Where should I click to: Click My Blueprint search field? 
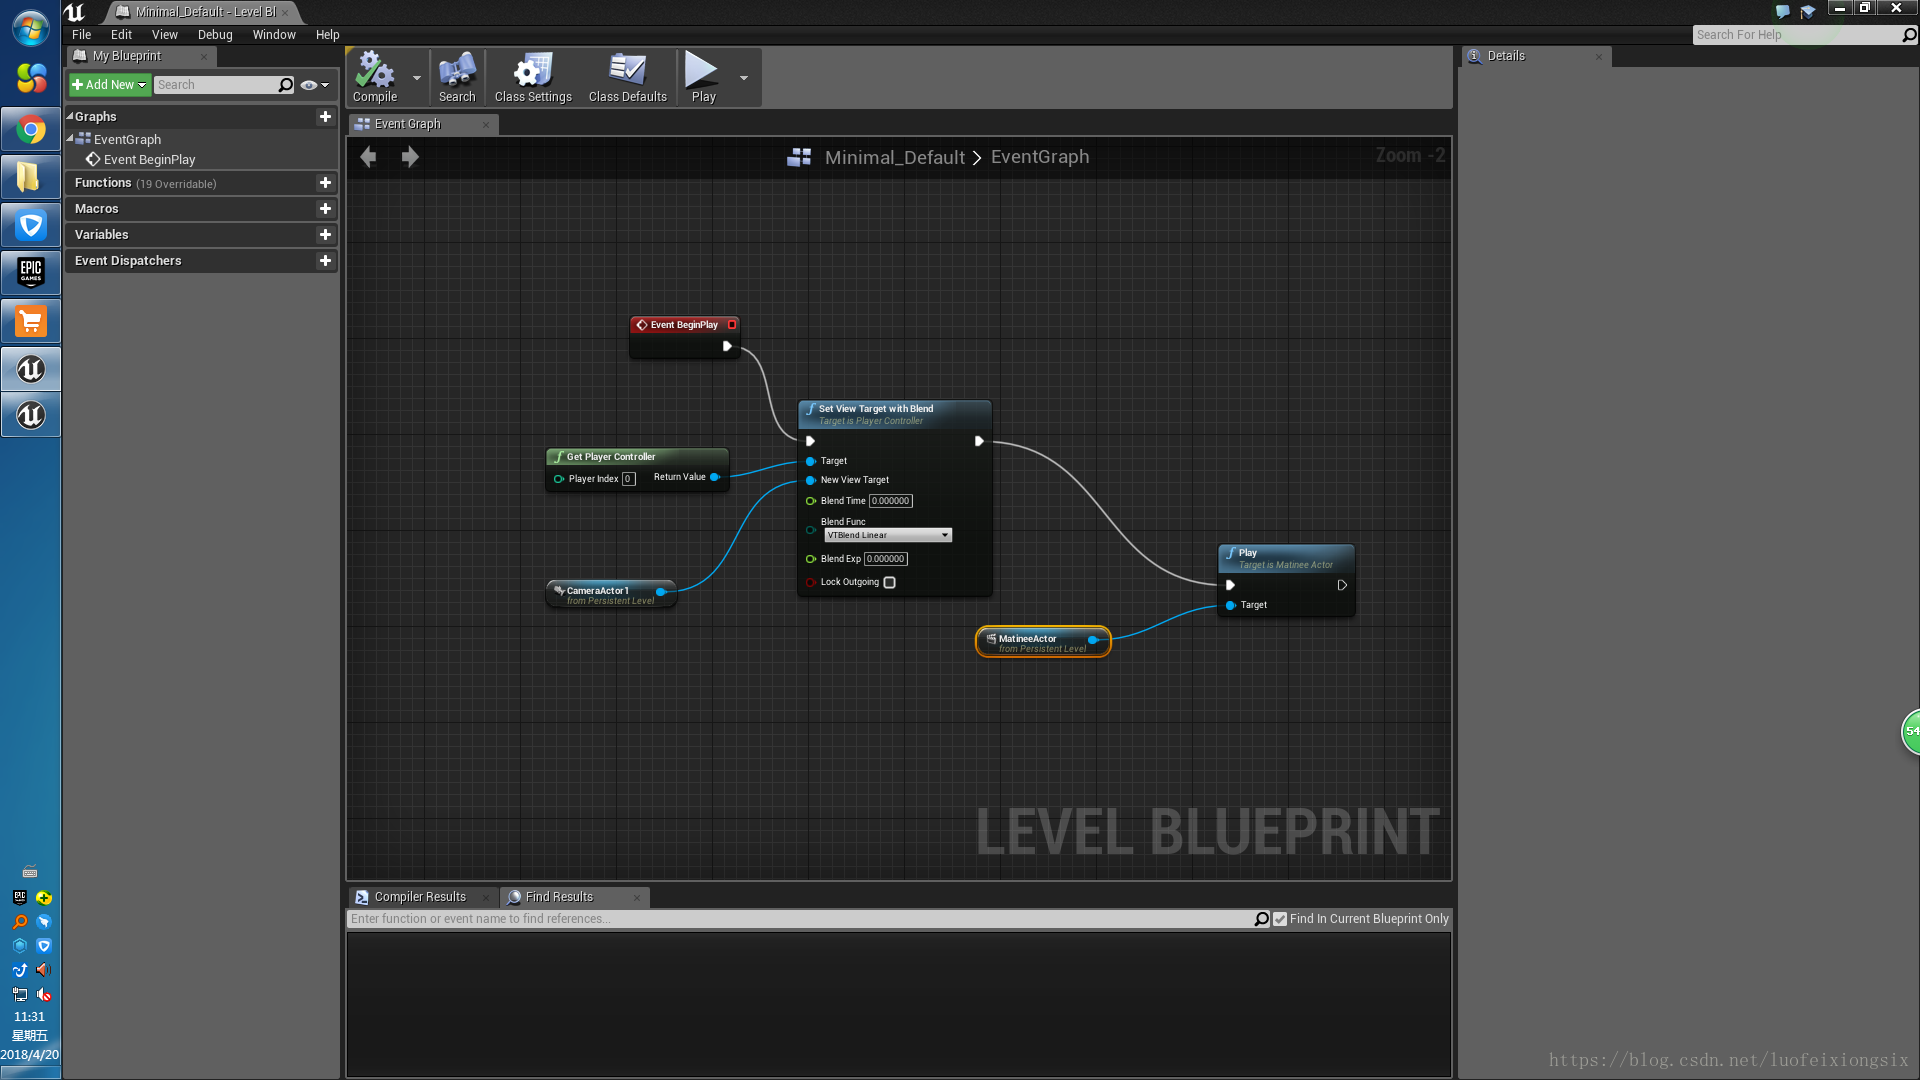pos(216,85)
